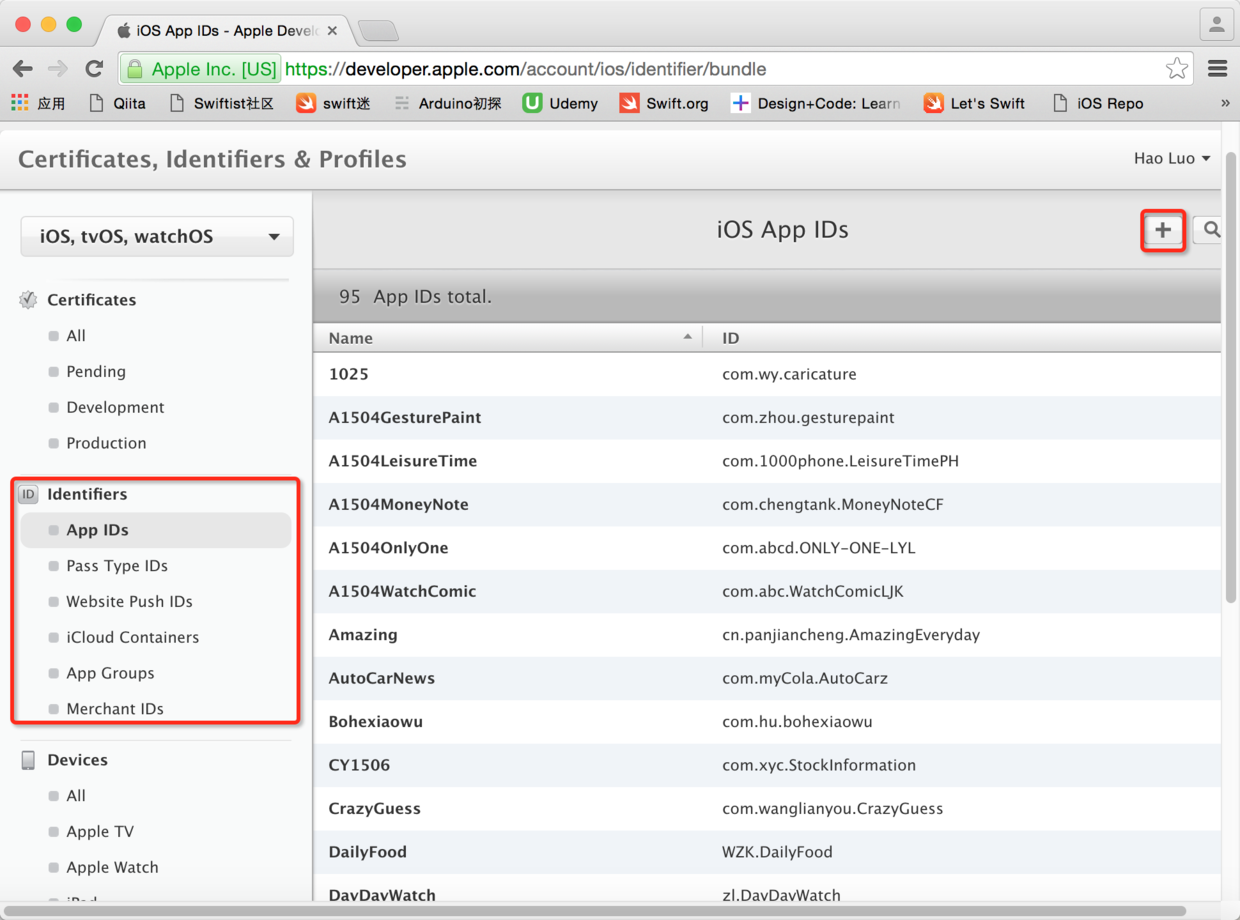Open the iOS, tvOS, watchOS platform dropdown
The image size is (1240, 920).
tap(157, 237)
